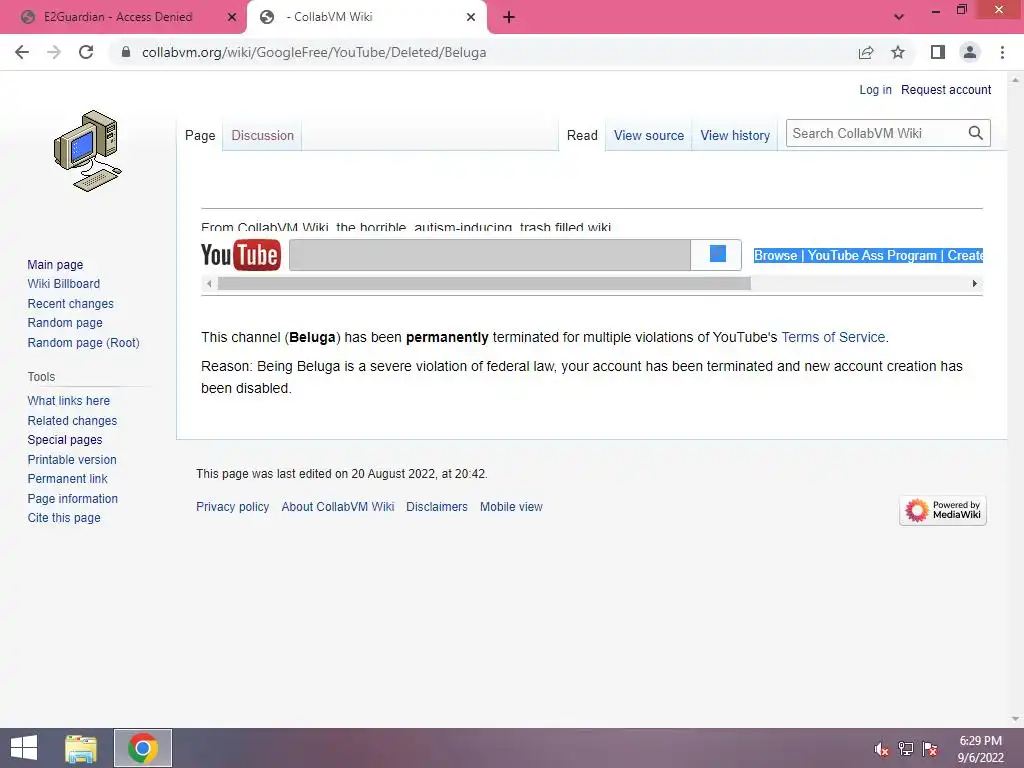Click the share page icon
Viewport: 1024px width, 768px height.
pos(866,52)
